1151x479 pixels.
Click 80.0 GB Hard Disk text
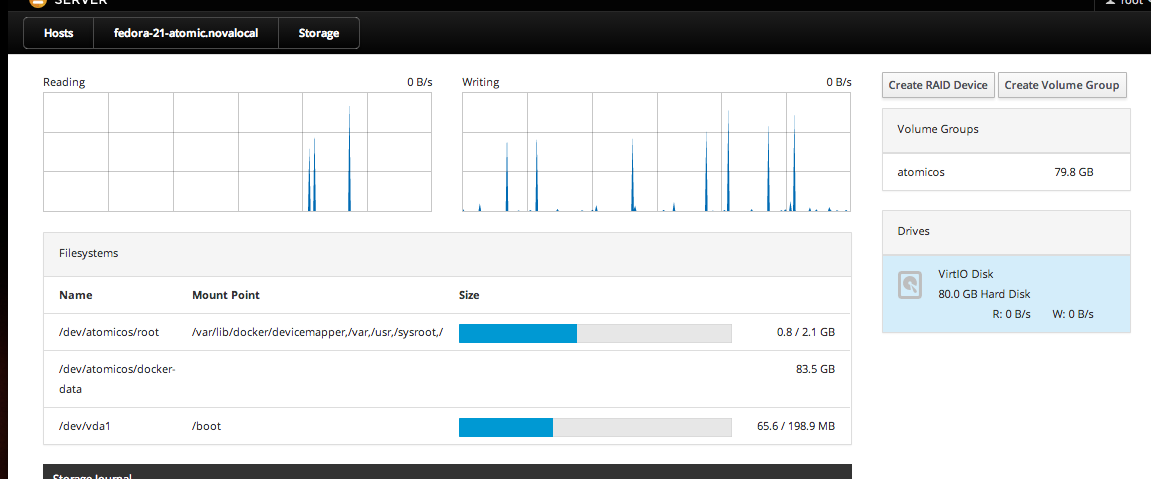[x=984, y=294]
